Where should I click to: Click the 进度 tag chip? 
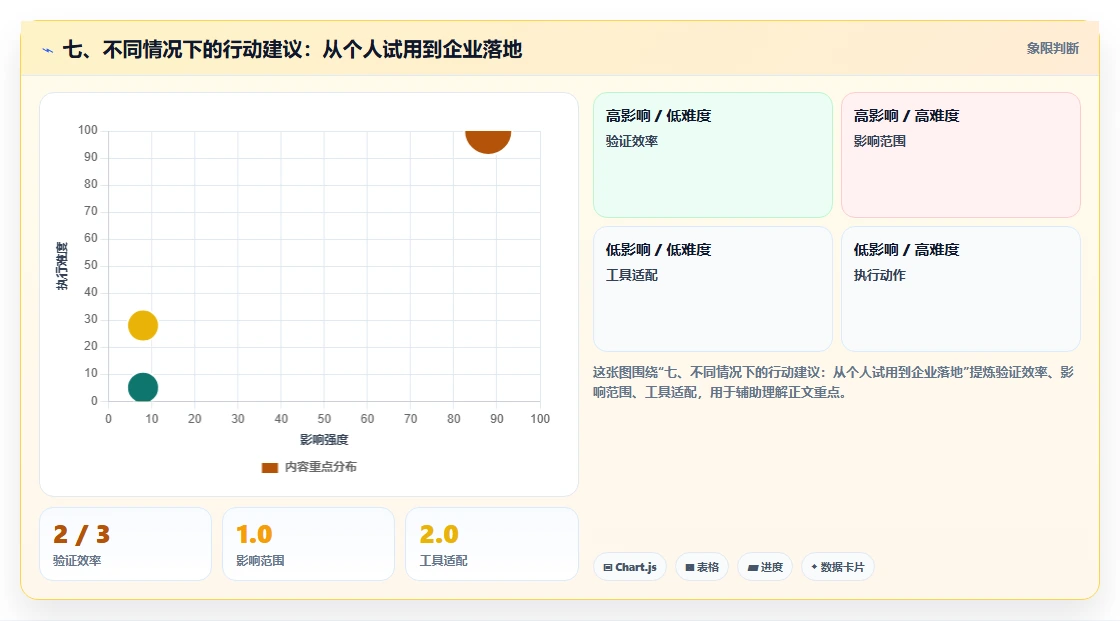pyautogui.click(x=765, y=567)
